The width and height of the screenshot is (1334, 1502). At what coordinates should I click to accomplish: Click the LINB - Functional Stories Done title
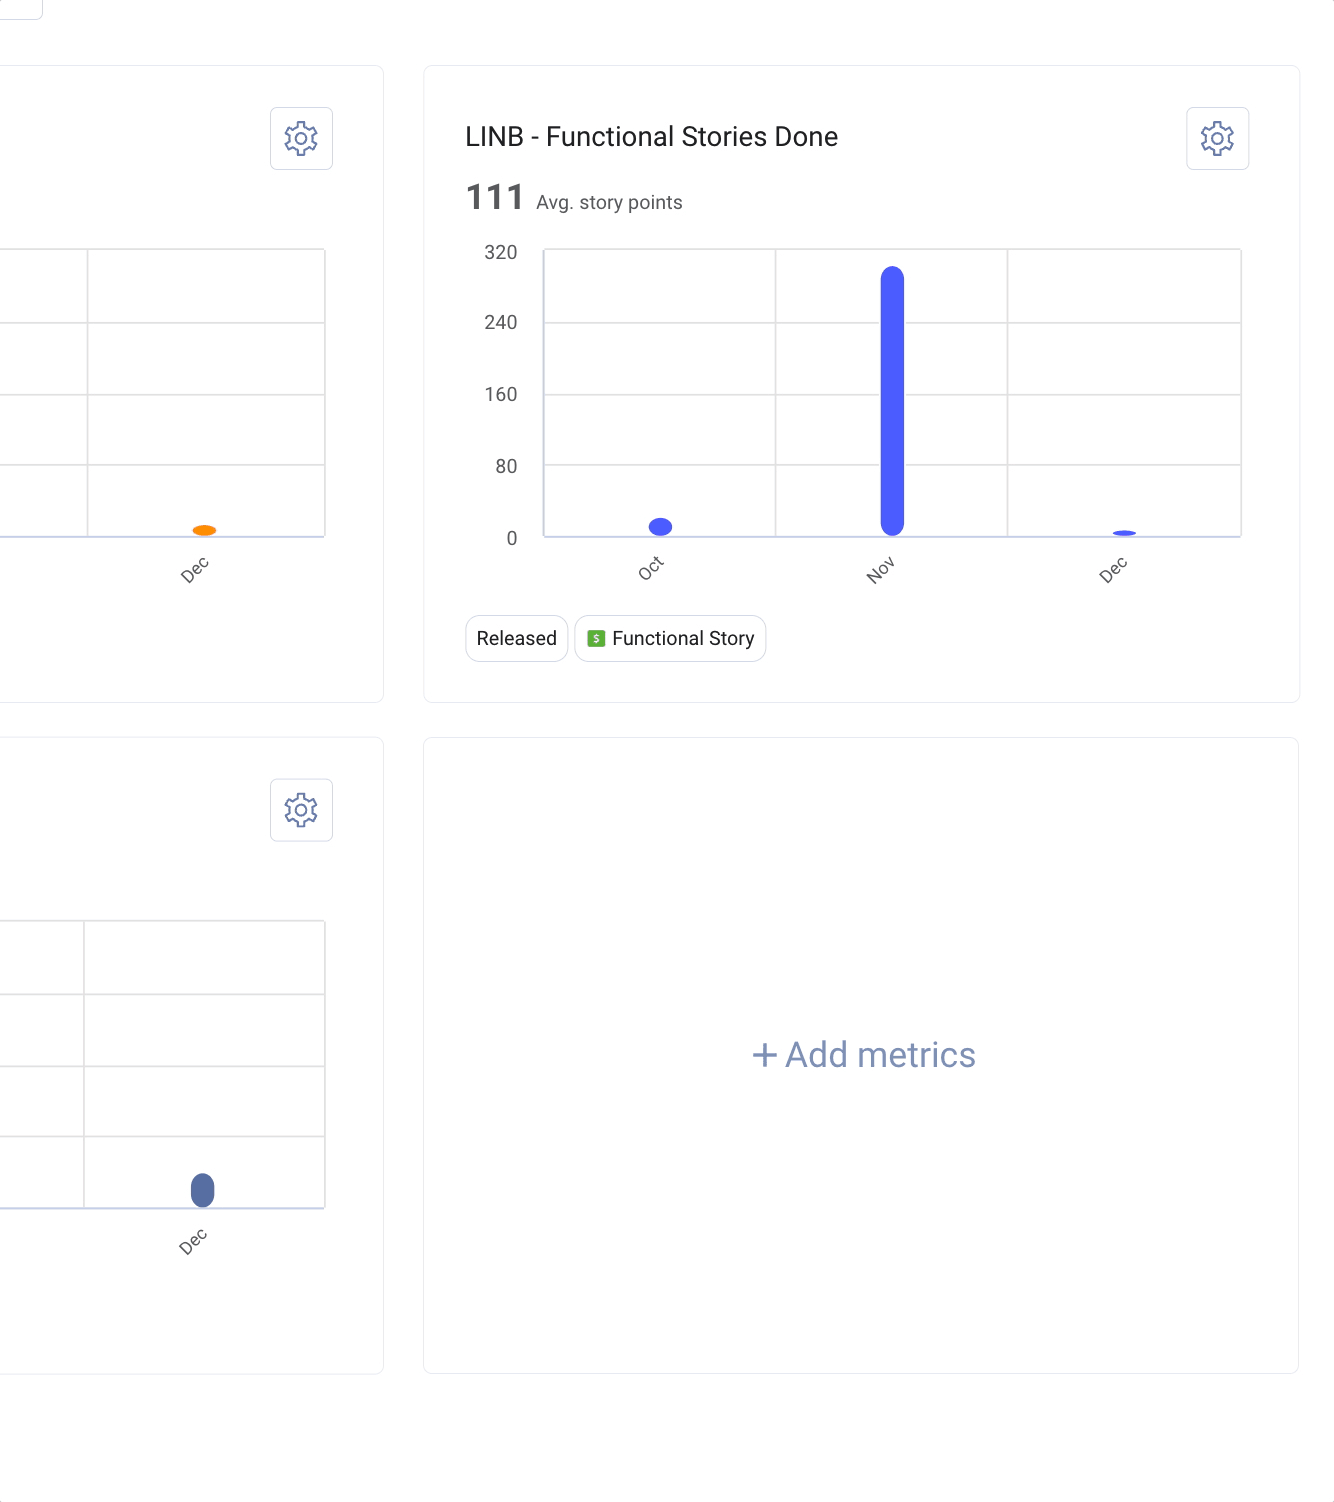click(x=652, y=136)
